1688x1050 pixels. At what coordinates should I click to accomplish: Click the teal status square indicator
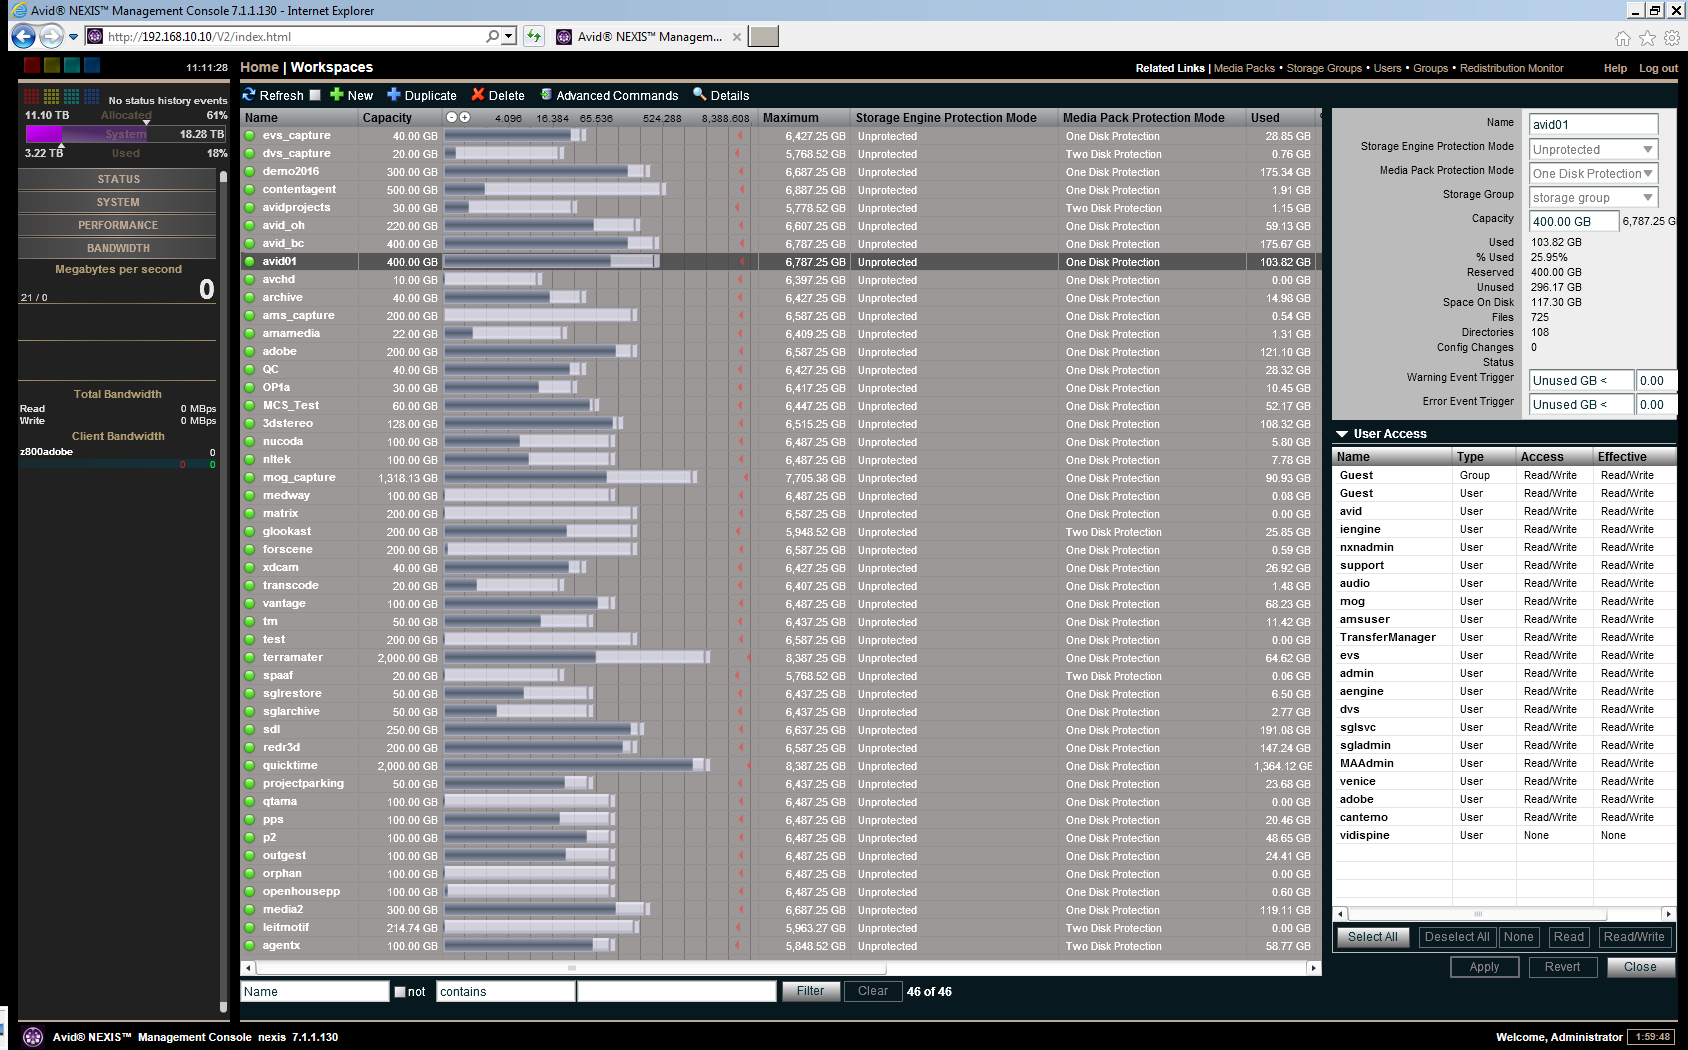72,65
